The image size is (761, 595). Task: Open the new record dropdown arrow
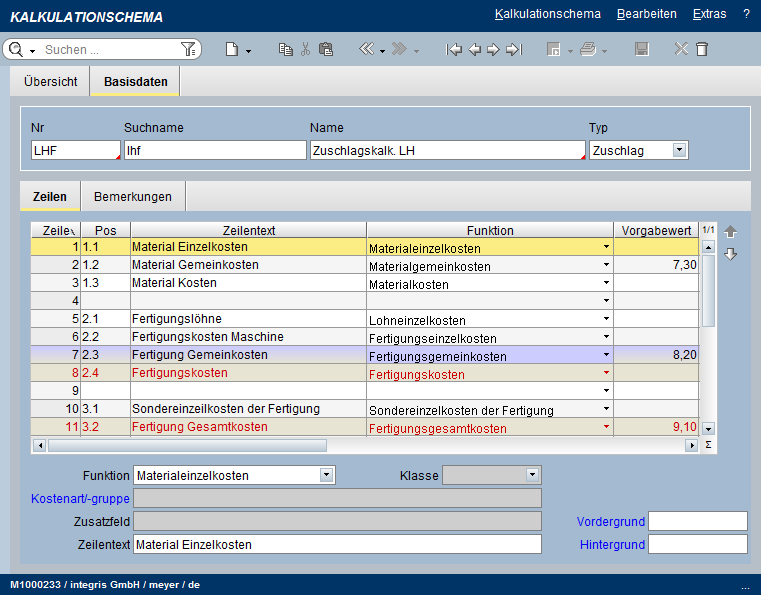click(x=248, y=51)
